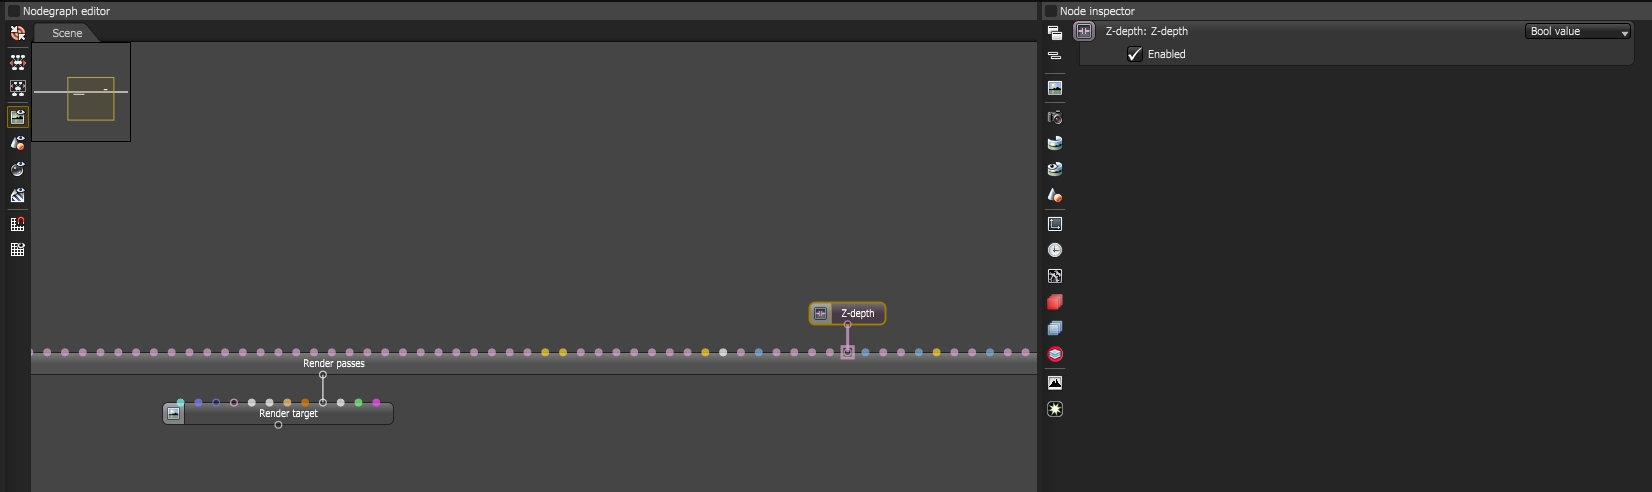Enable grid snapping with the magnet grid icon
The height and width of the screenshot is (492, 1652).
17,224
